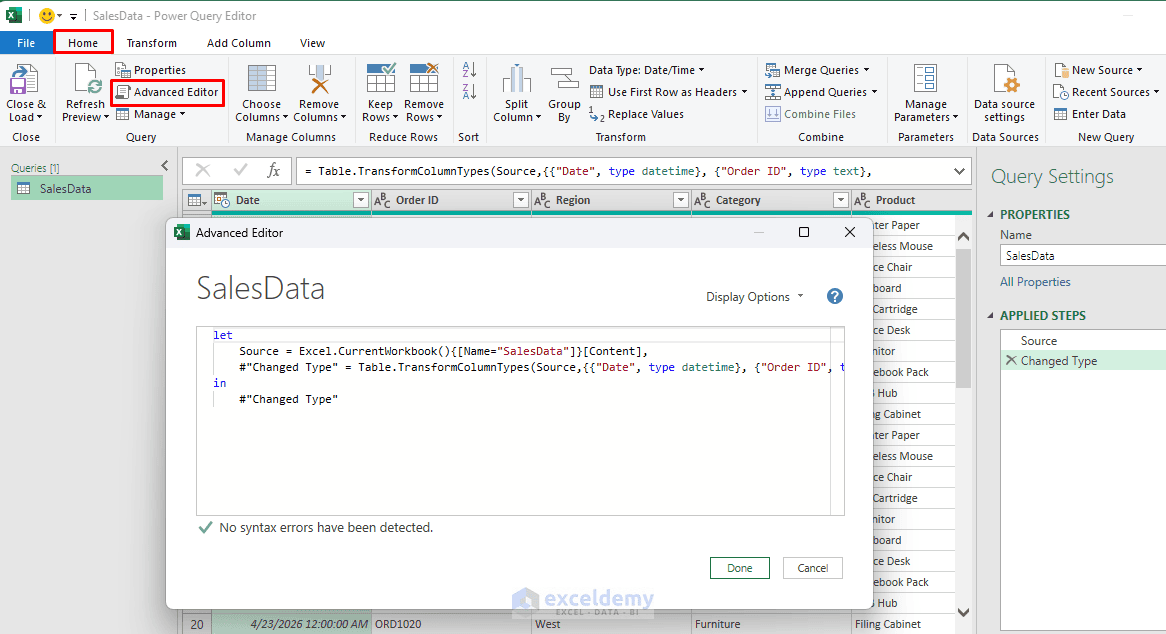1166x634 pixels.
Task: Switch to the Transform tab
Action: (x=152, y=43)
